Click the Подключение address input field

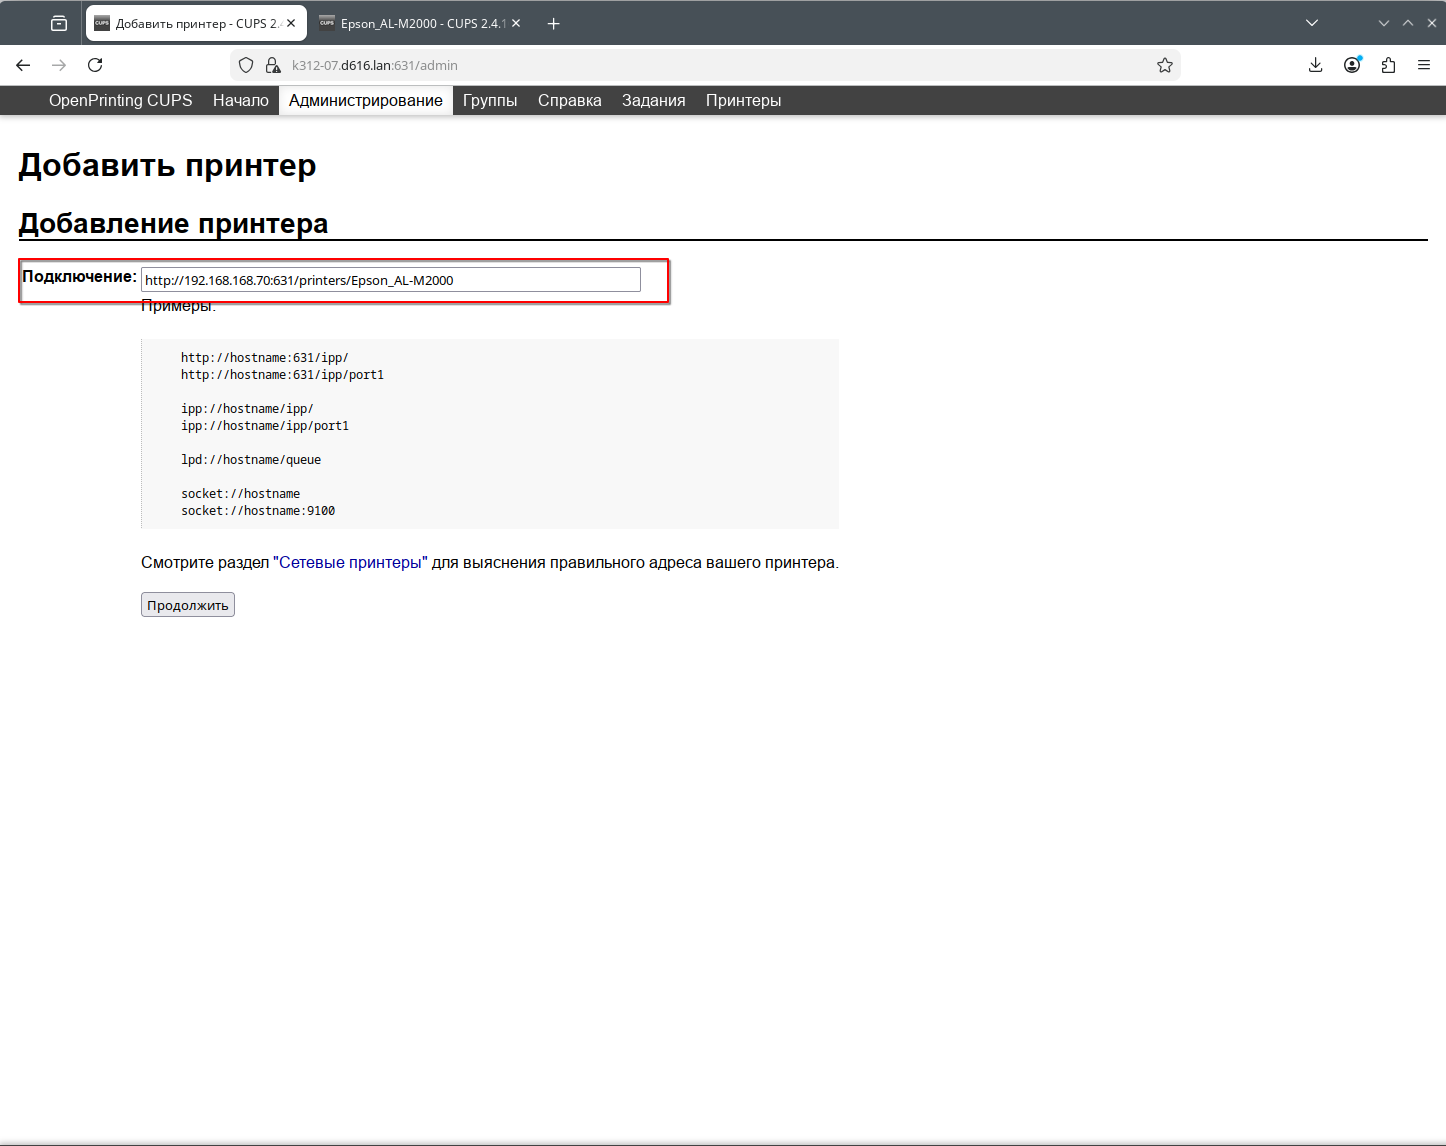[x=390, y=280]
